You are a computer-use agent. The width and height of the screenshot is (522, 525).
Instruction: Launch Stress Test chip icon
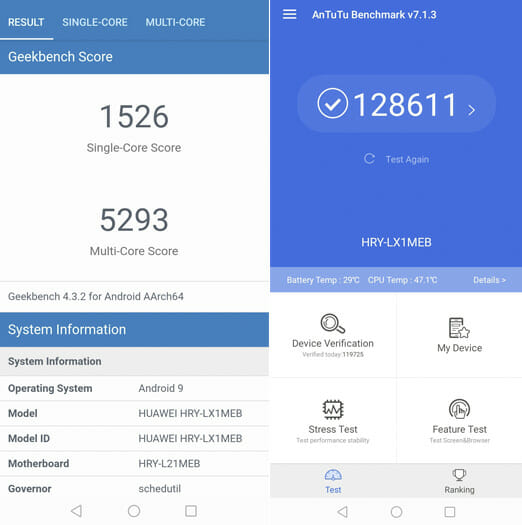tap(333, 409)
